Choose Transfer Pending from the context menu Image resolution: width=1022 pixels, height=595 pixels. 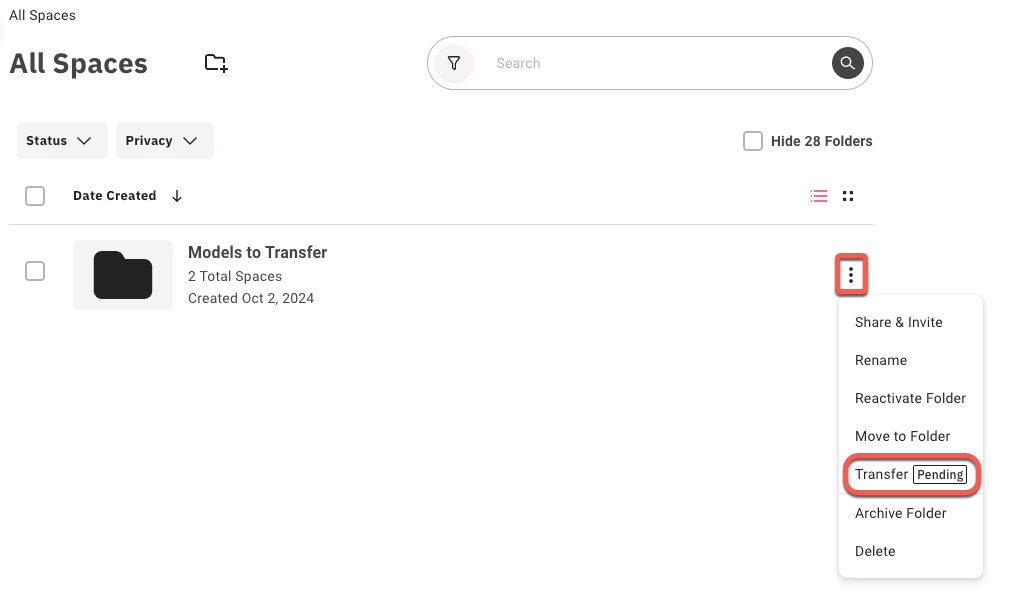(x=910, y=474)
